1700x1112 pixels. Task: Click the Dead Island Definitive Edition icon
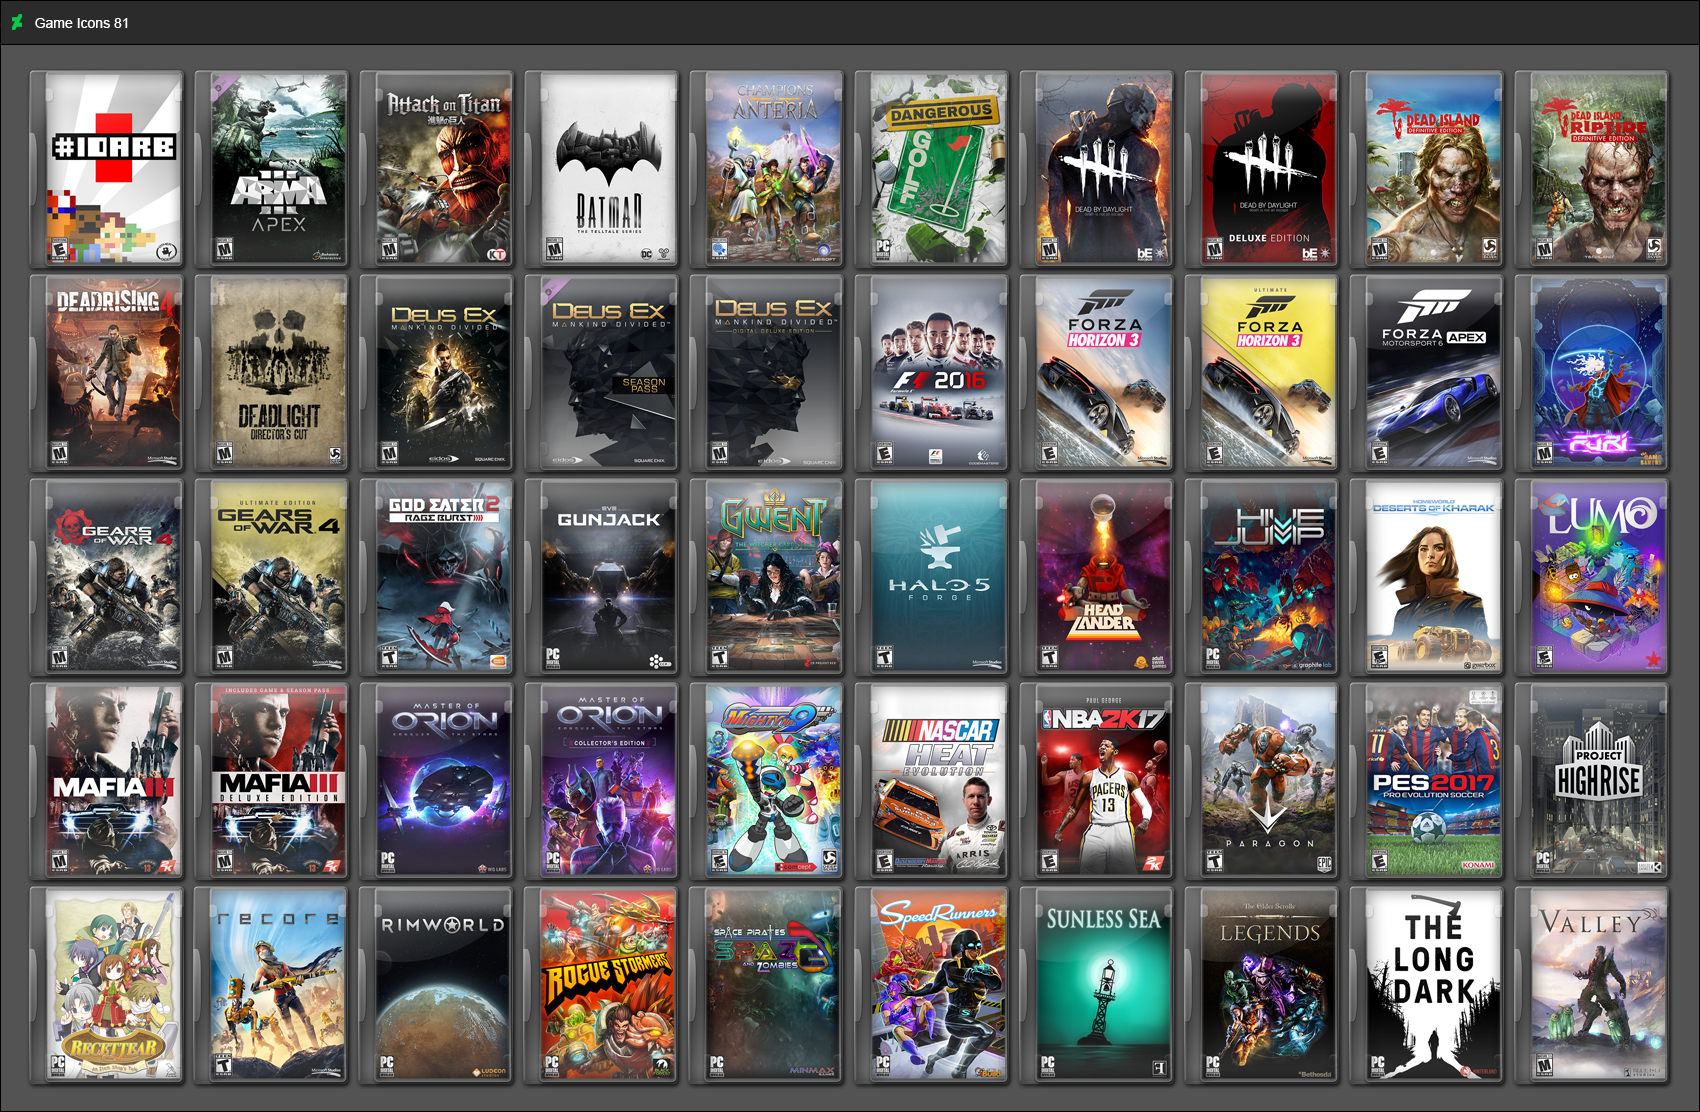point(1427,169)
